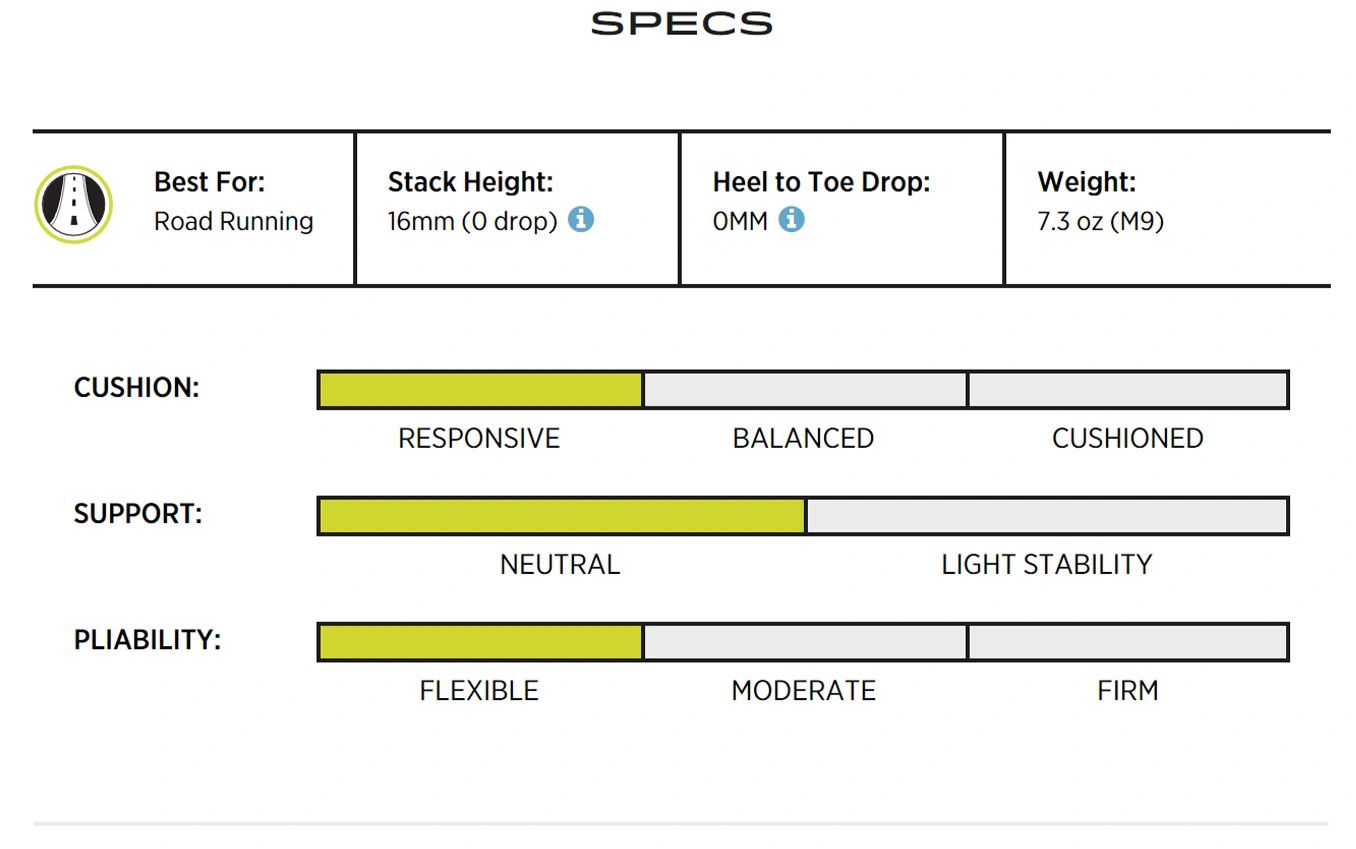Select the Firm pliability bar segment
Viewport: 1356px width, 849px height.
coord(1129,641)
